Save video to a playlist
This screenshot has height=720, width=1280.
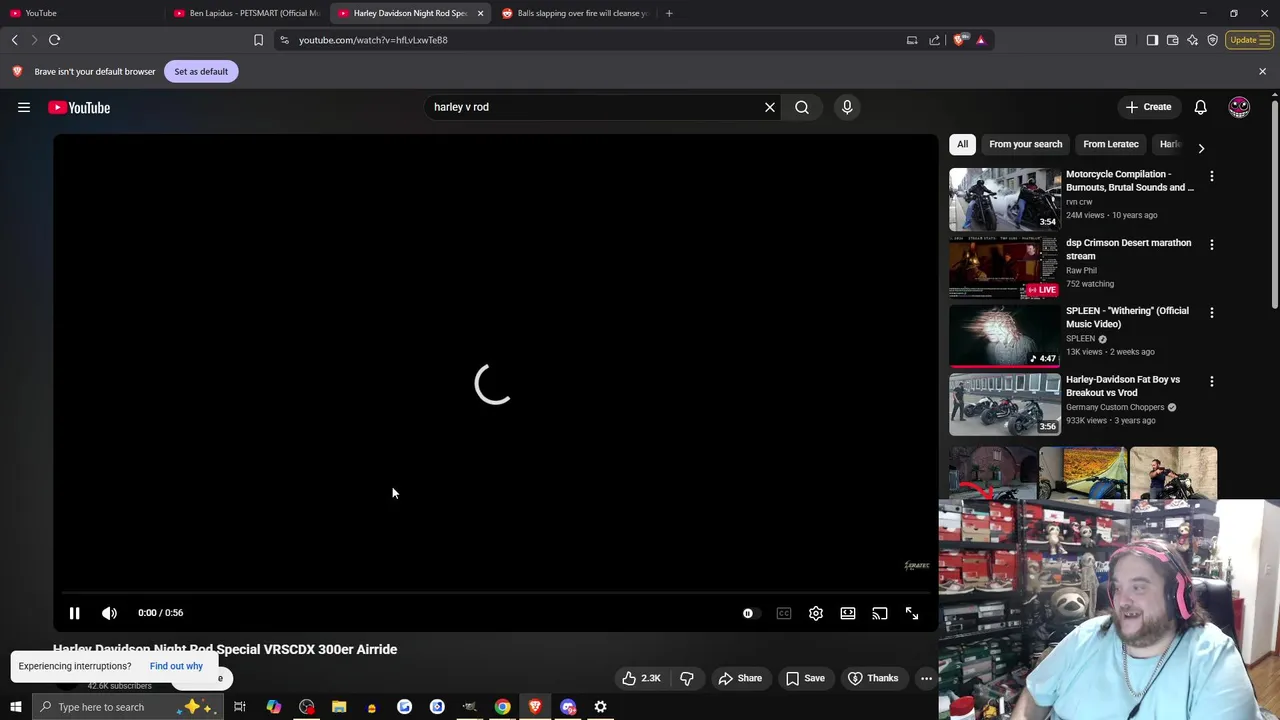805,678
